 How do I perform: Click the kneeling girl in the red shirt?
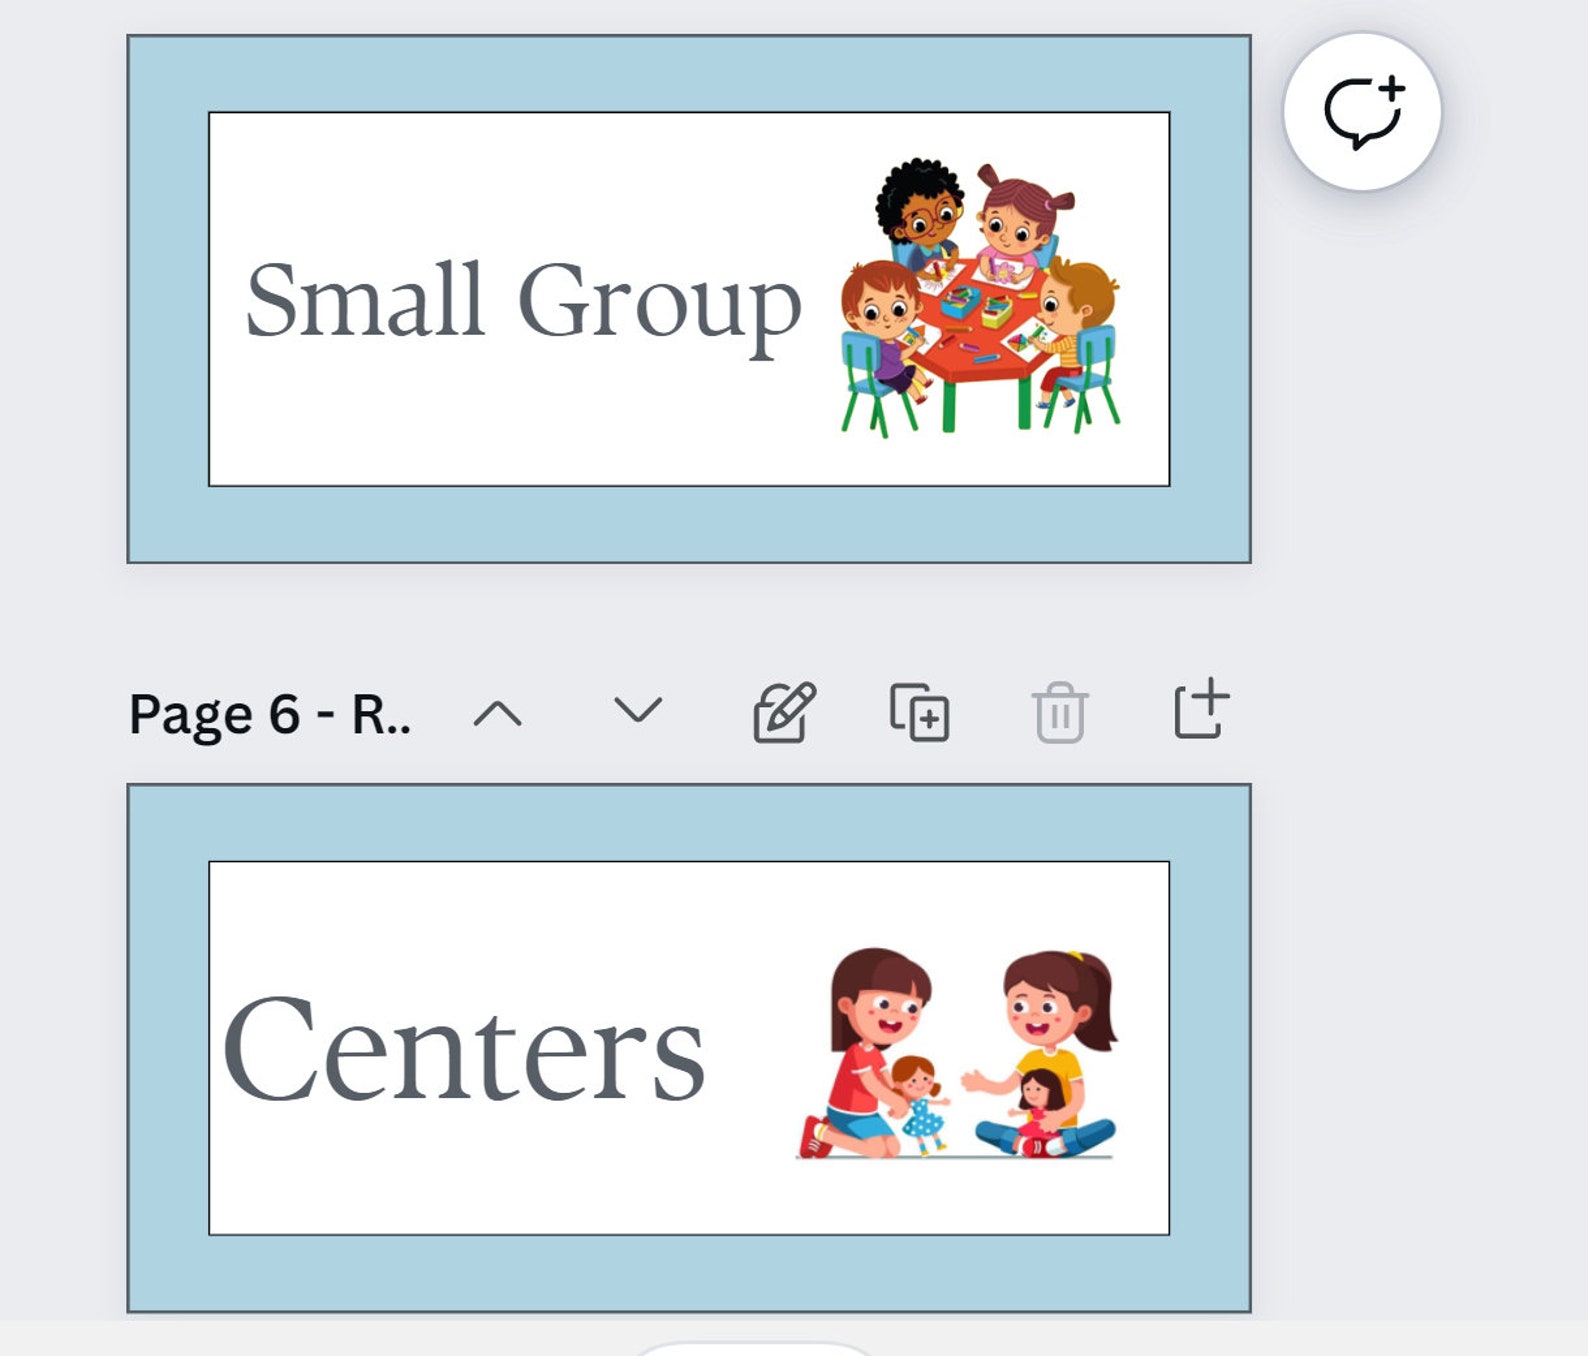866,1050
